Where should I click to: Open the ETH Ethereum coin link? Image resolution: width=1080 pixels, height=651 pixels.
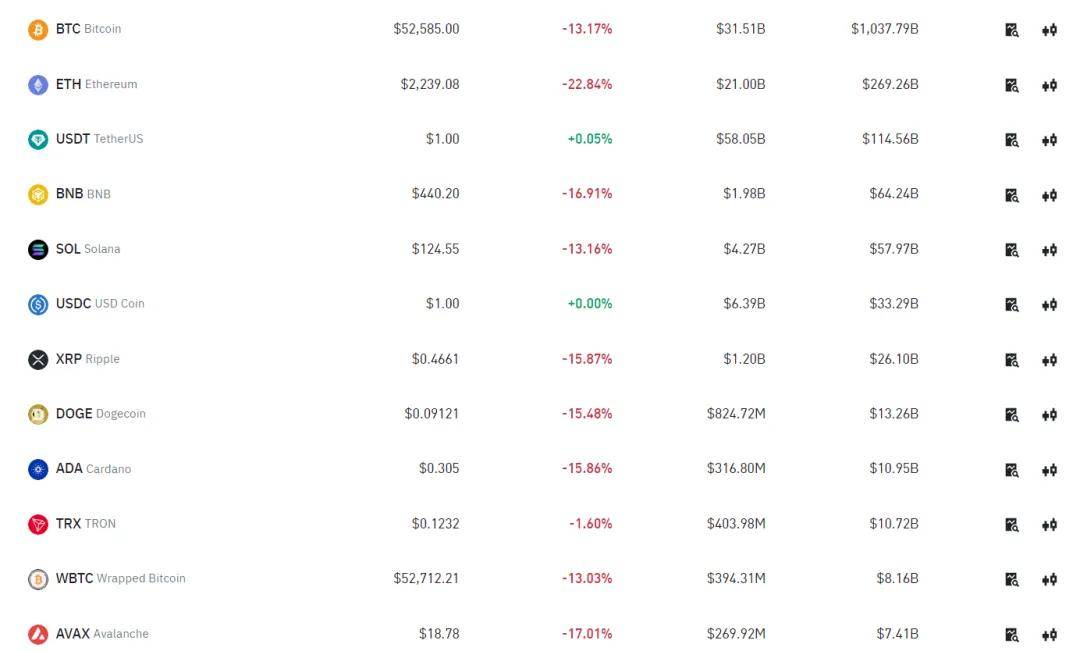[96, 84]
